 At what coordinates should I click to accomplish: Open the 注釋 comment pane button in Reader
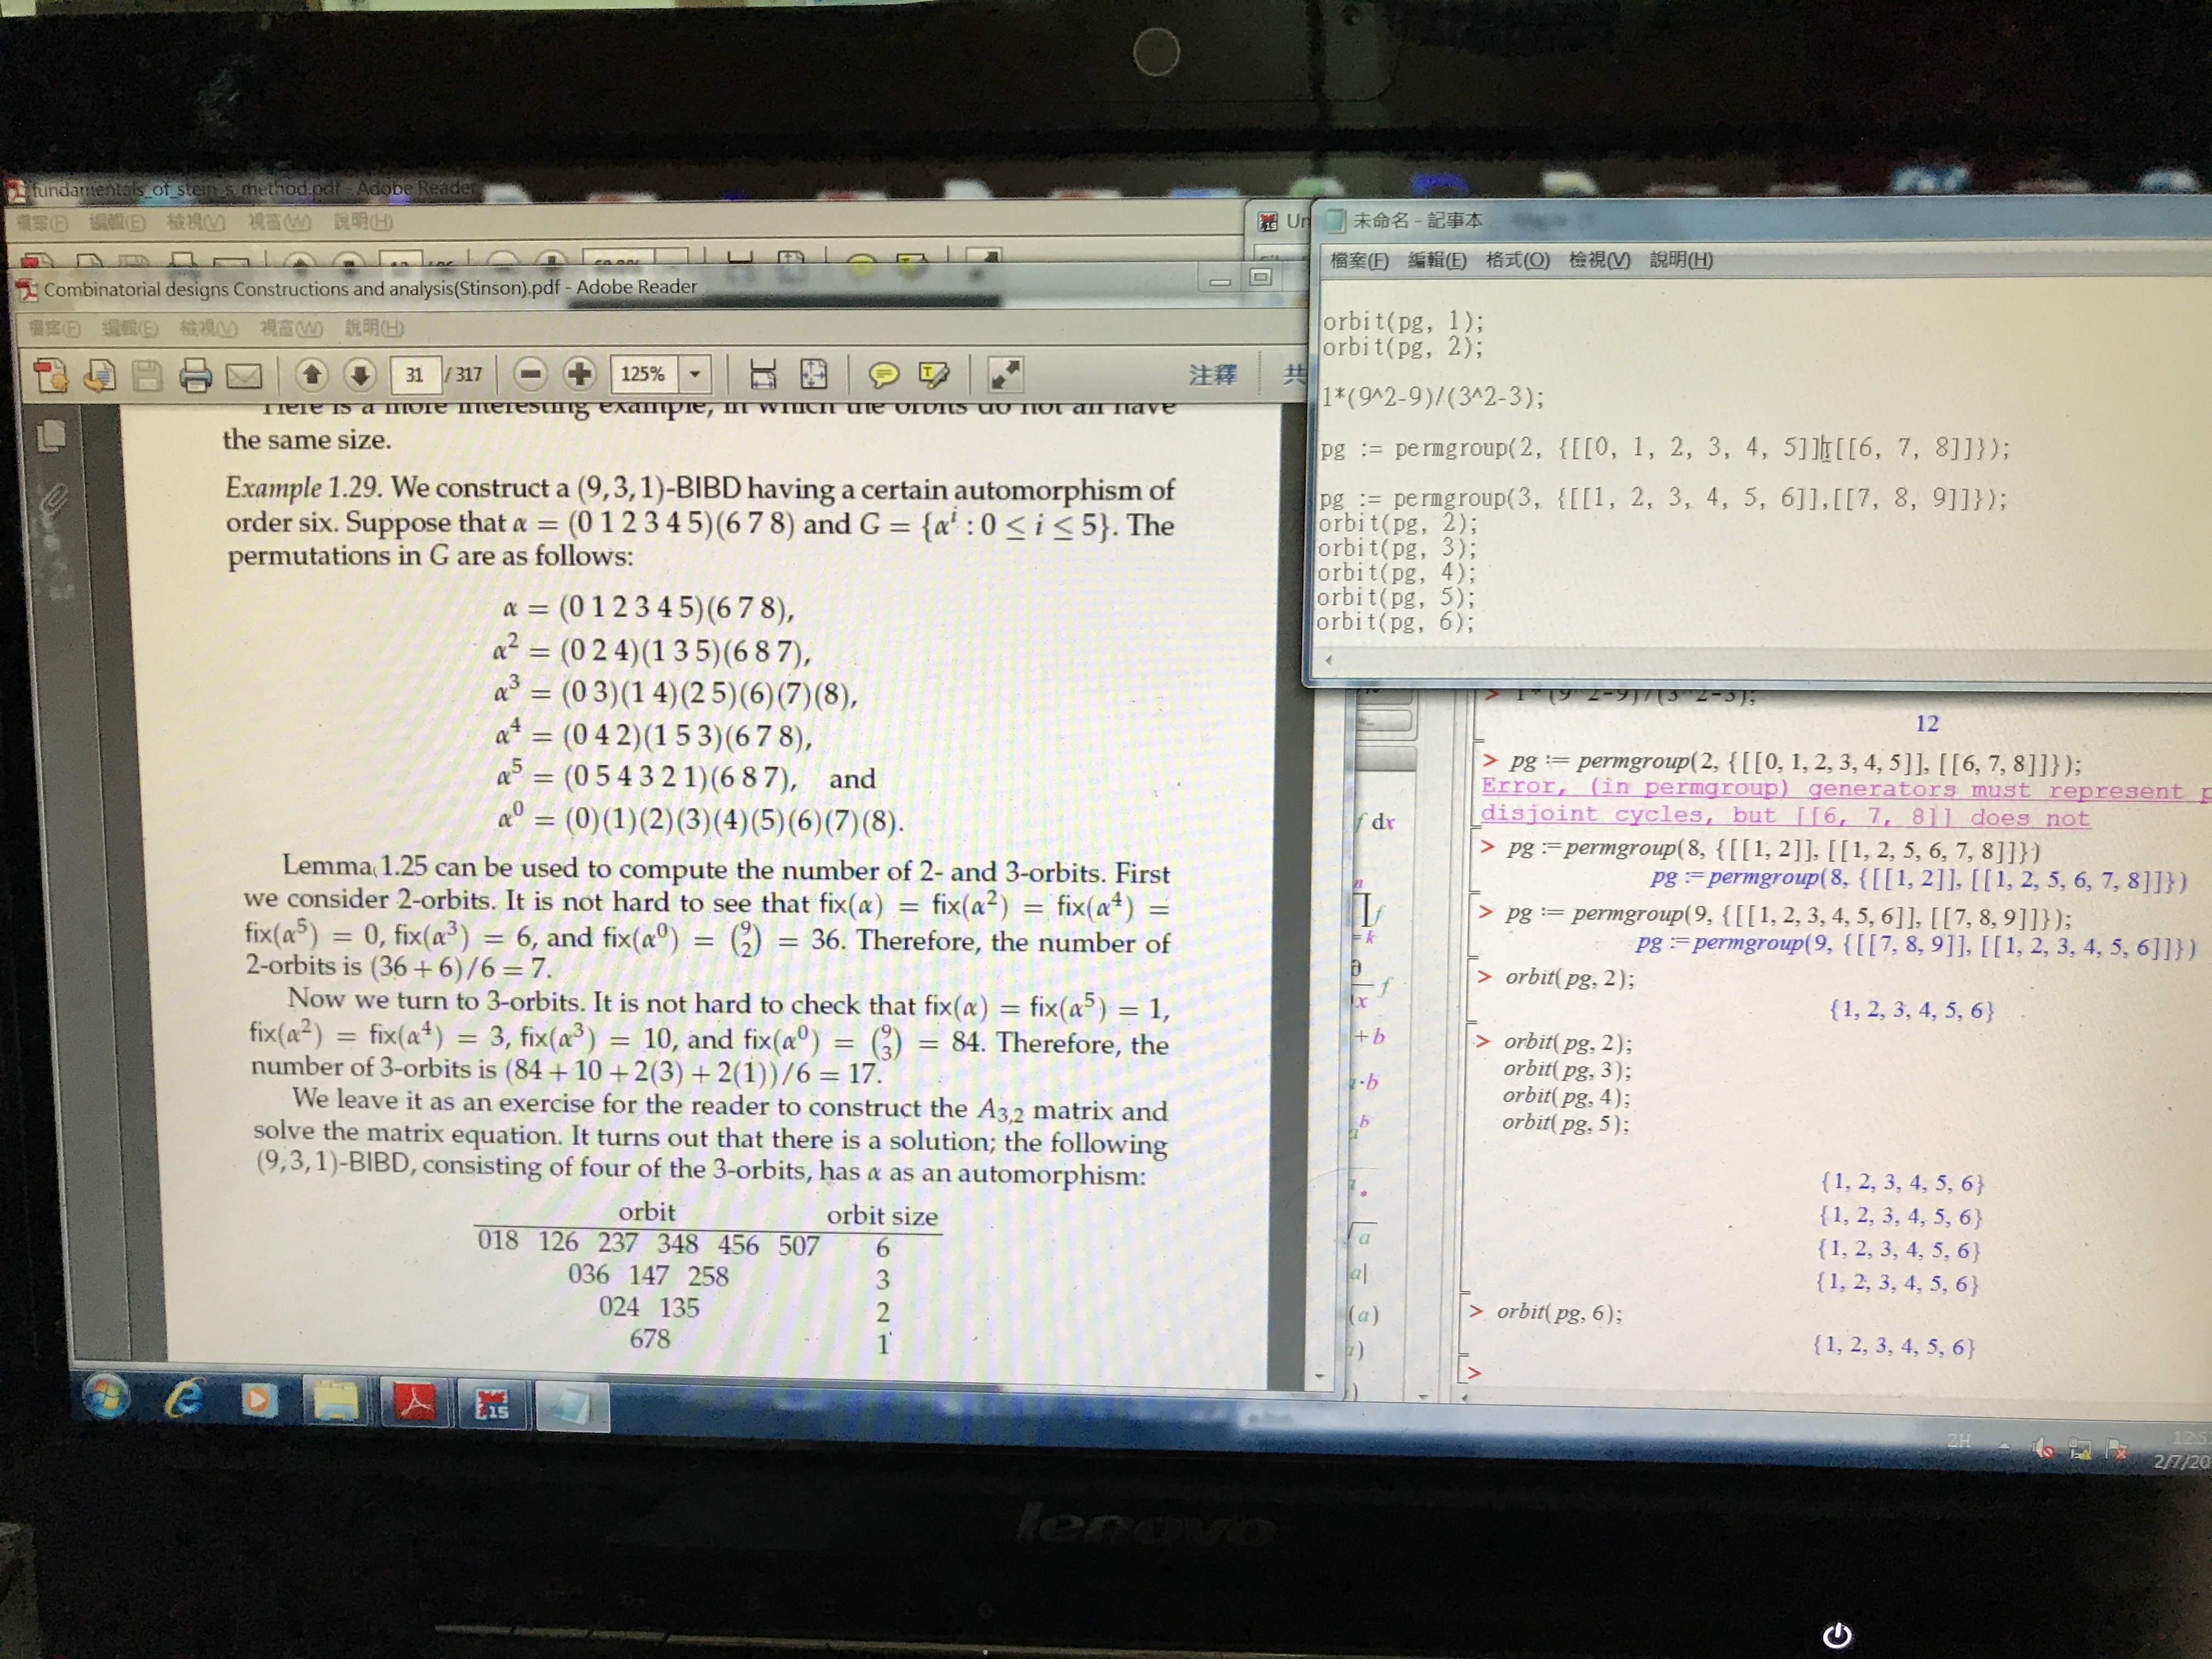pyautogui.click(x=1213, y=375)
